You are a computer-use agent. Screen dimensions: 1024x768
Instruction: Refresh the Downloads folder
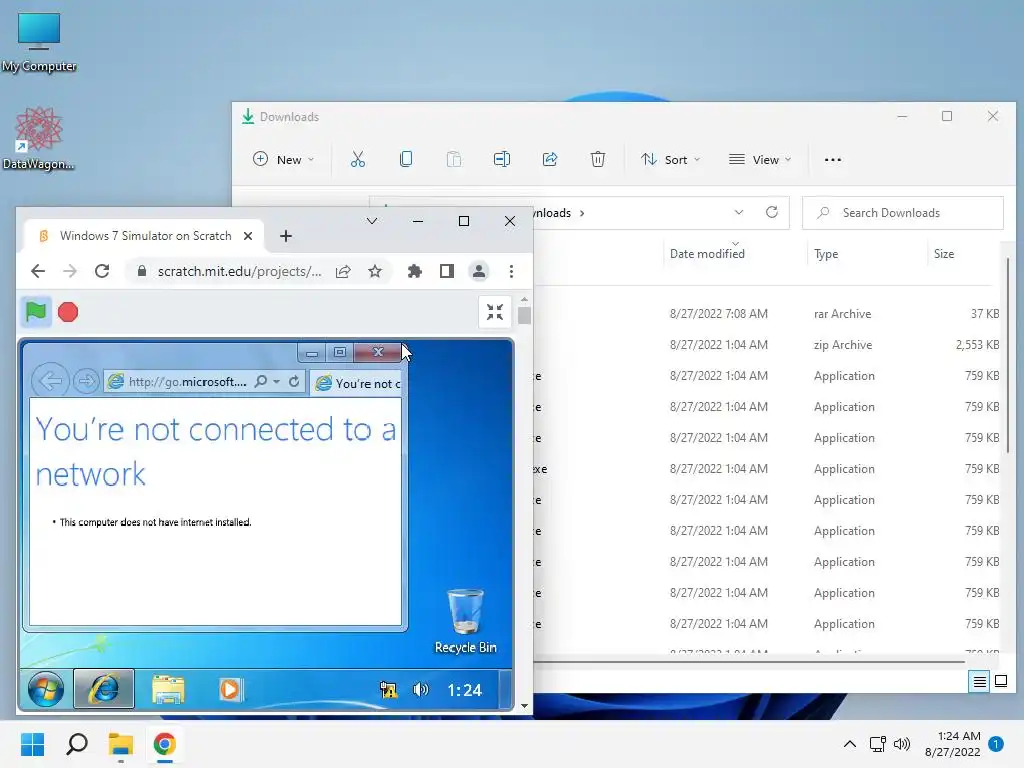(771, 212)
